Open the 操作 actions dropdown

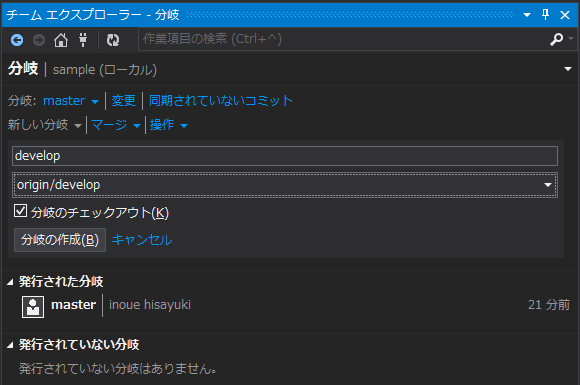point(169,125)
